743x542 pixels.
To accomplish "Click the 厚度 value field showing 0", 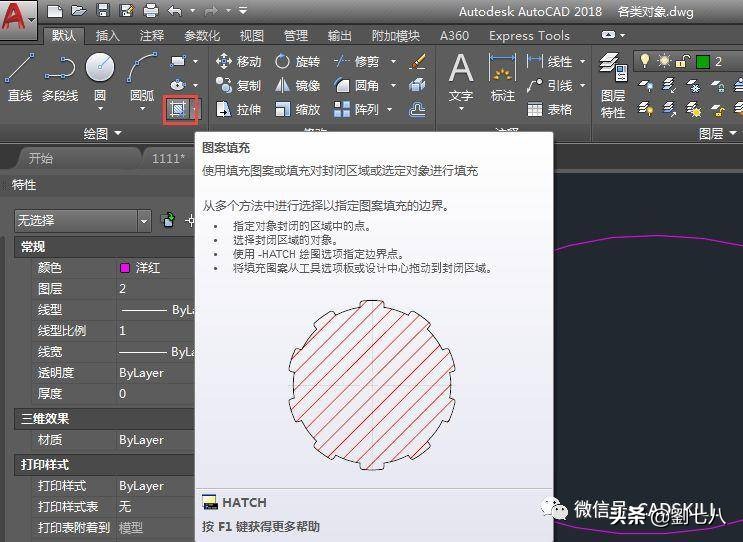I will coord(155,393).
